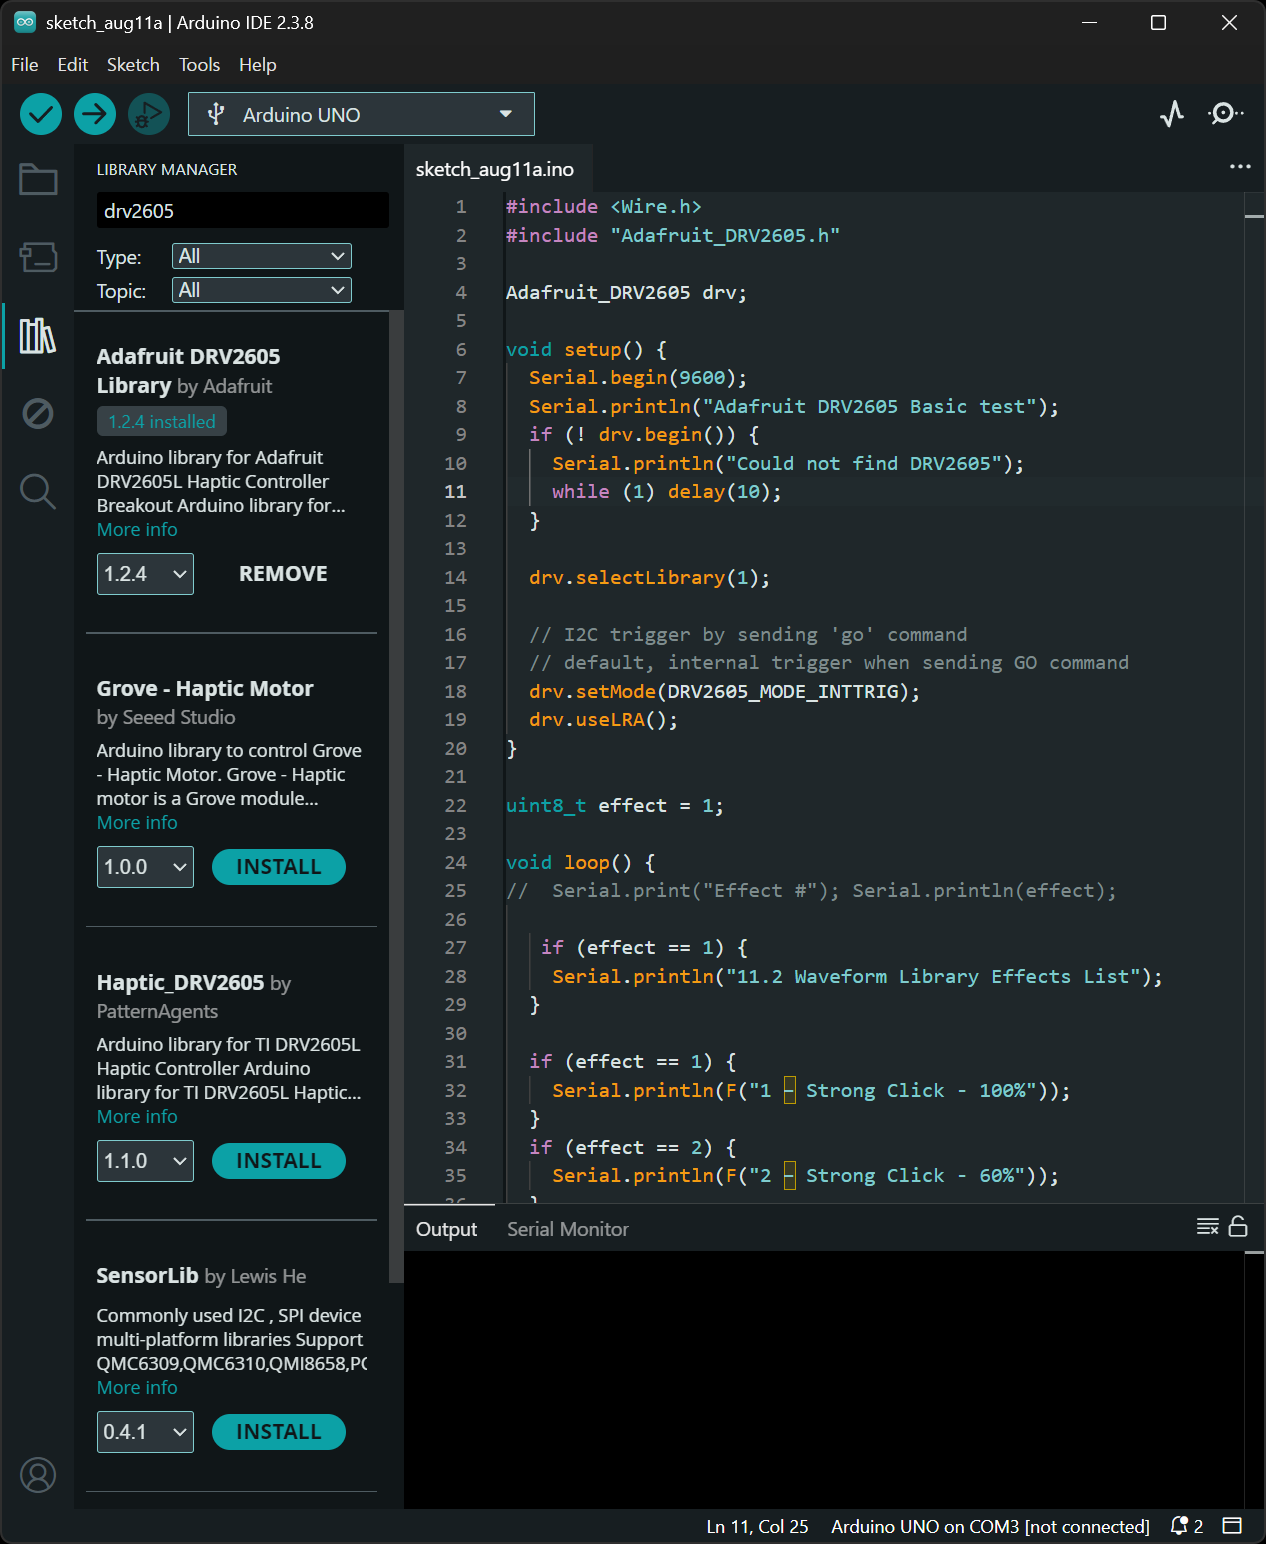Viewport: 1266px width, 1544px height.
Task: Click the Grove - Haptic Motor title
Action: point(205,689)
